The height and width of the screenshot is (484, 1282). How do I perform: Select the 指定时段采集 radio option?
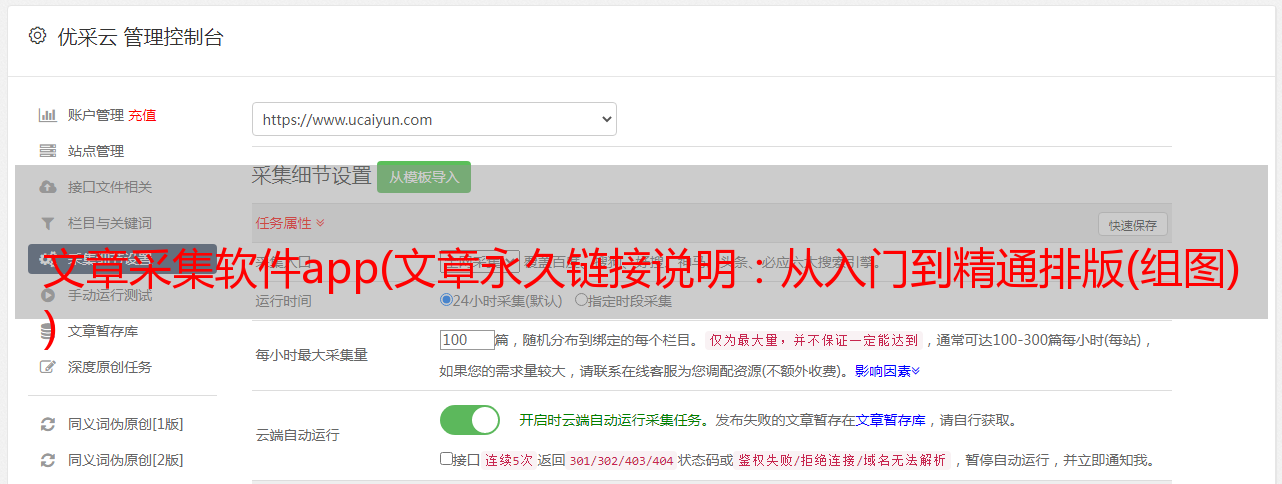[581, 299]
